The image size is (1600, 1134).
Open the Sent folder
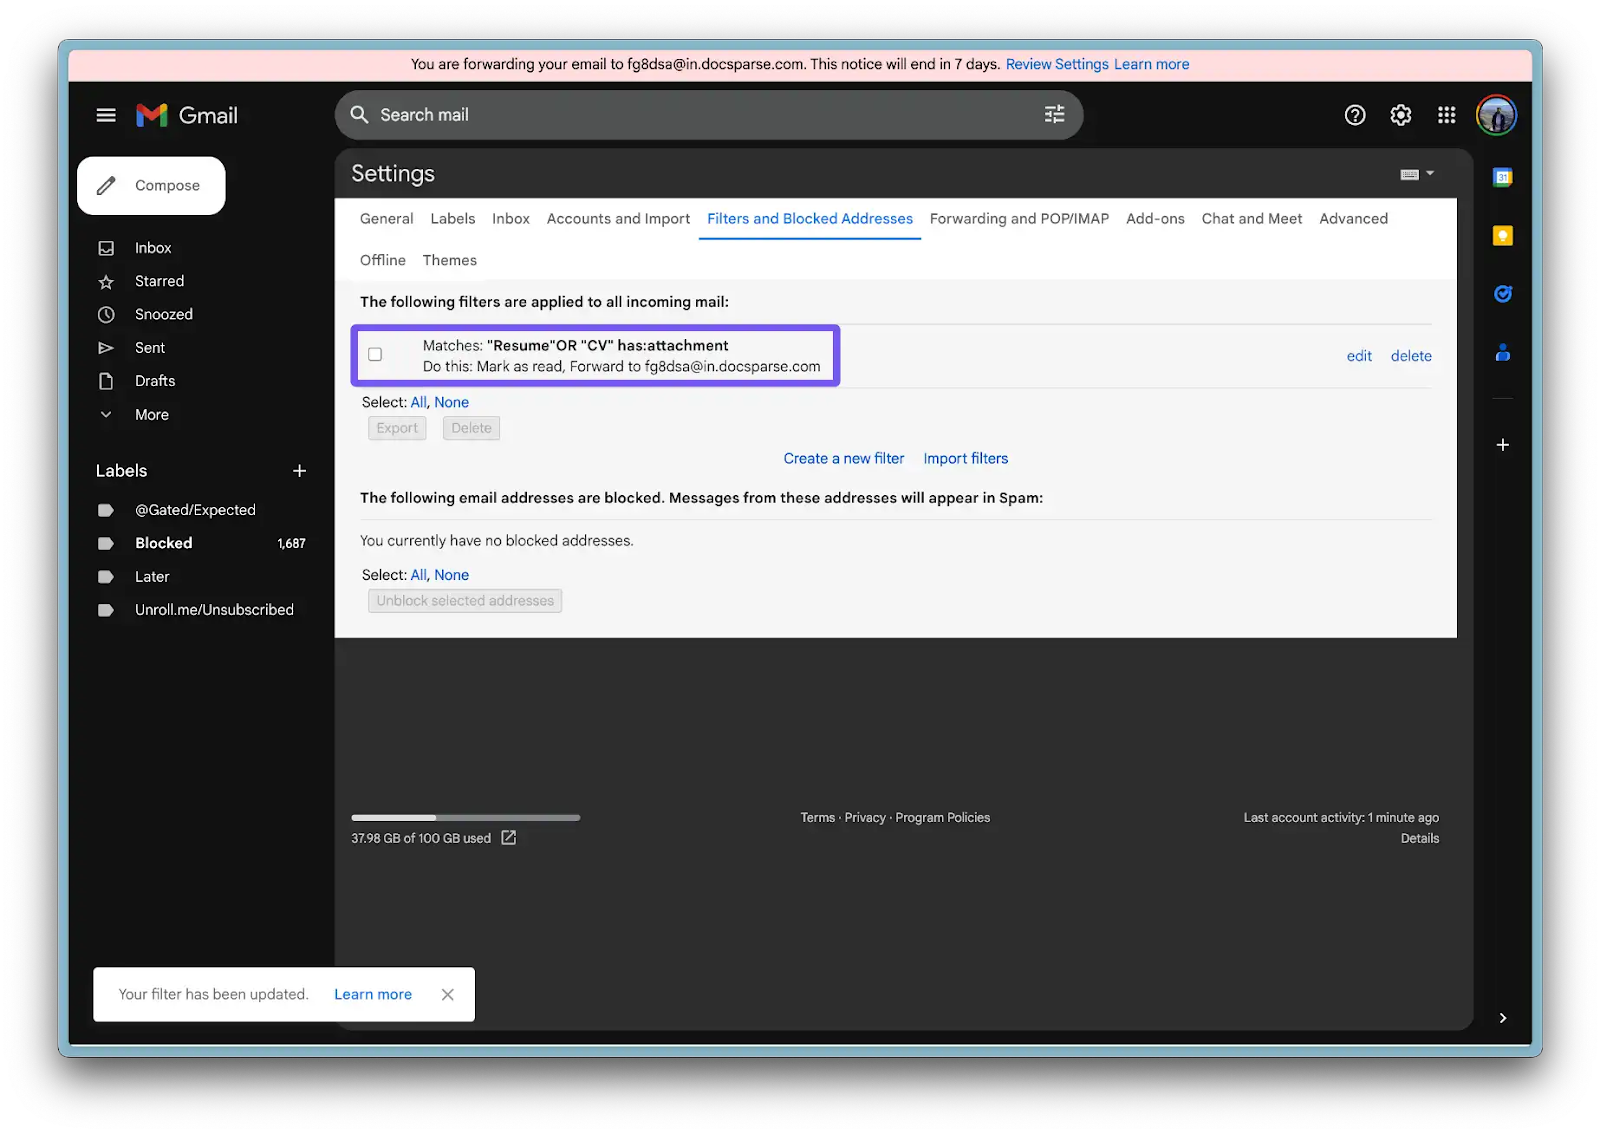point(150,348)
